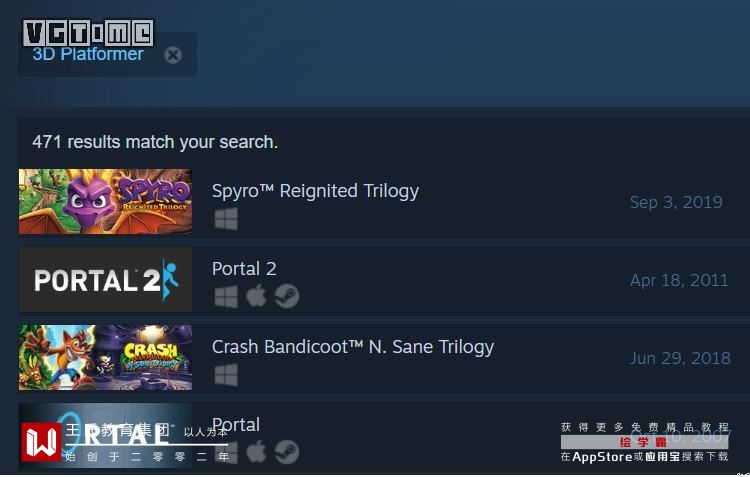The width and height of the screenshot is (750, 477).
Task: Click the Crash Bandicoot™ N. Sane Trilogy title
Action: coord(353,347)
